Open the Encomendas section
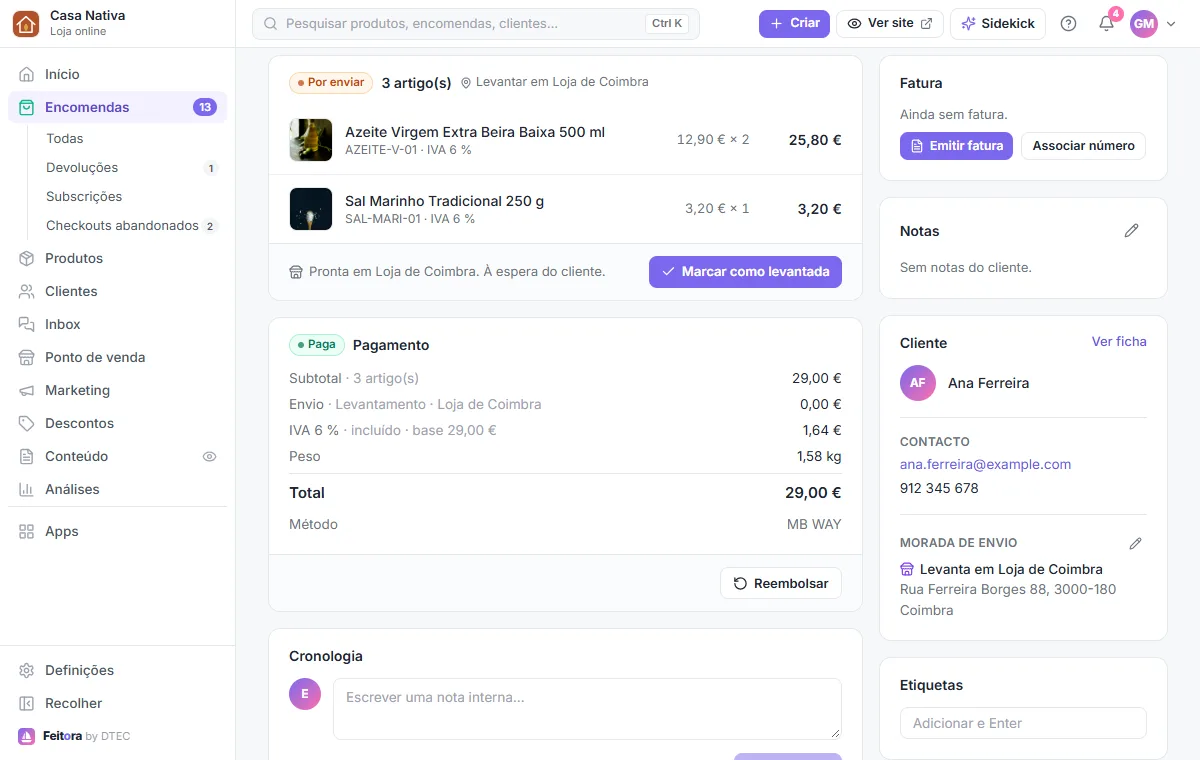Viewport: 1200px width, 760px height. [x=118, y=107]
